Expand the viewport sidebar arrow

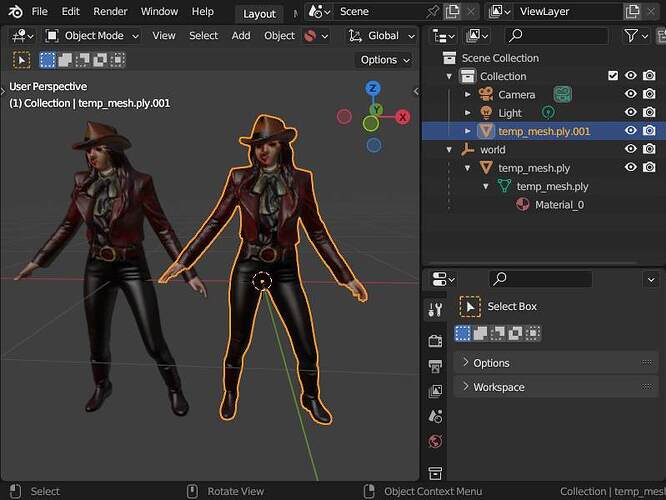pyautogui.click(x=416, y=91)
